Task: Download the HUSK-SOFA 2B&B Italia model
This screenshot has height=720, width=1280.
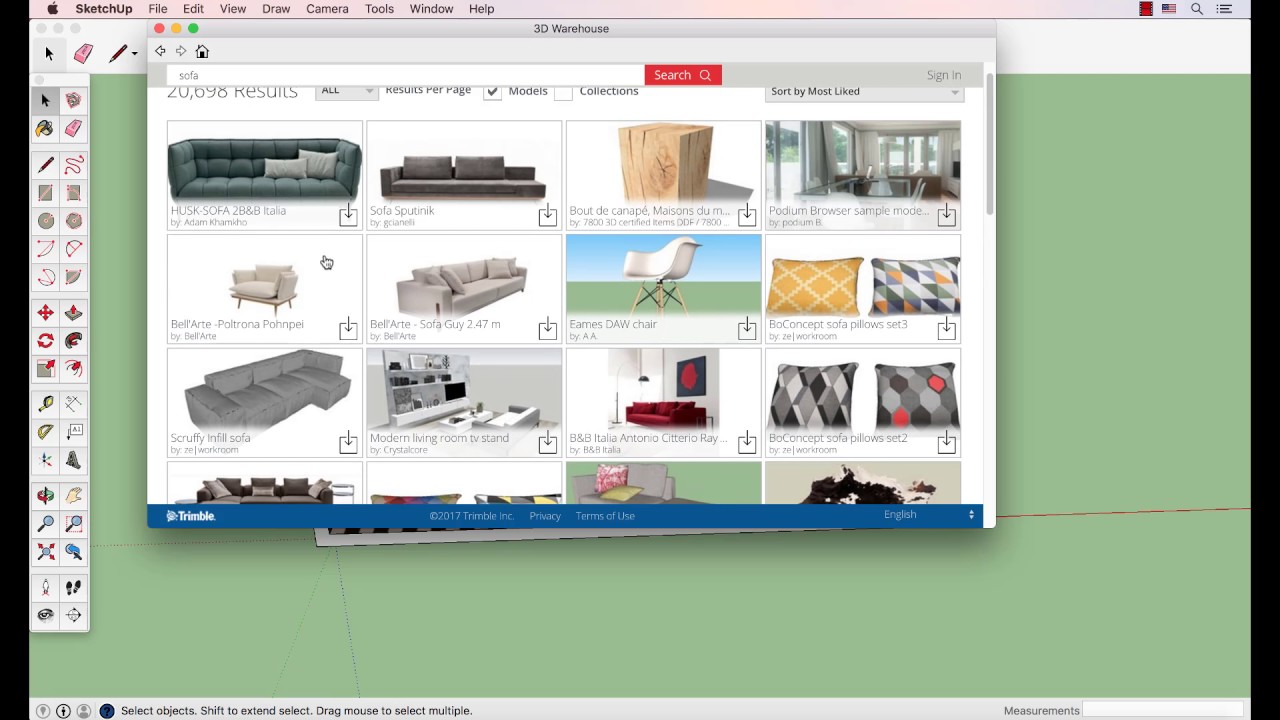Action: (x=348, y=215)
